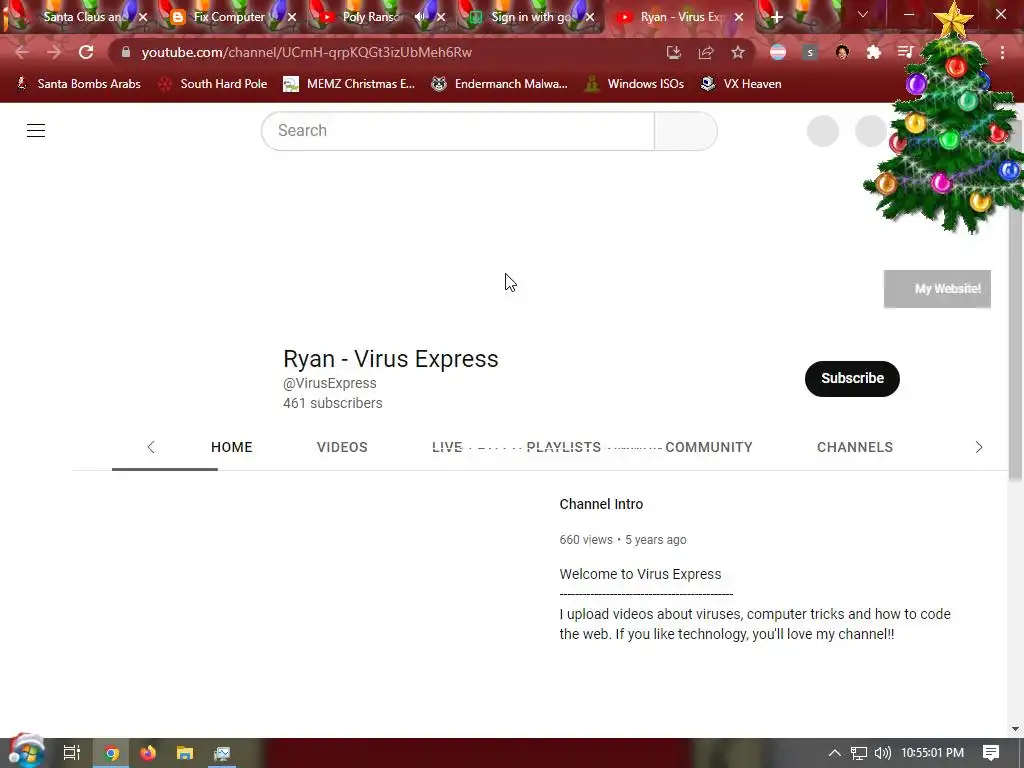
Task: Focus the YouTube Search field
Action: point(458,131)
